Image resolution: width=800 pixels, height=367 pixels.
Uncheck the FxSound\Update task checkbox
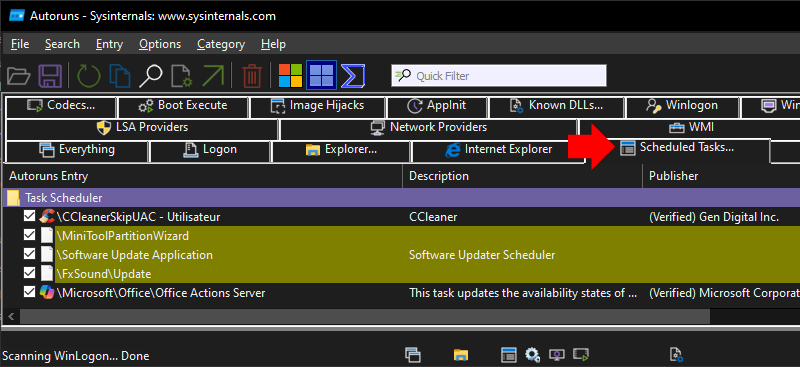(30, 274)
